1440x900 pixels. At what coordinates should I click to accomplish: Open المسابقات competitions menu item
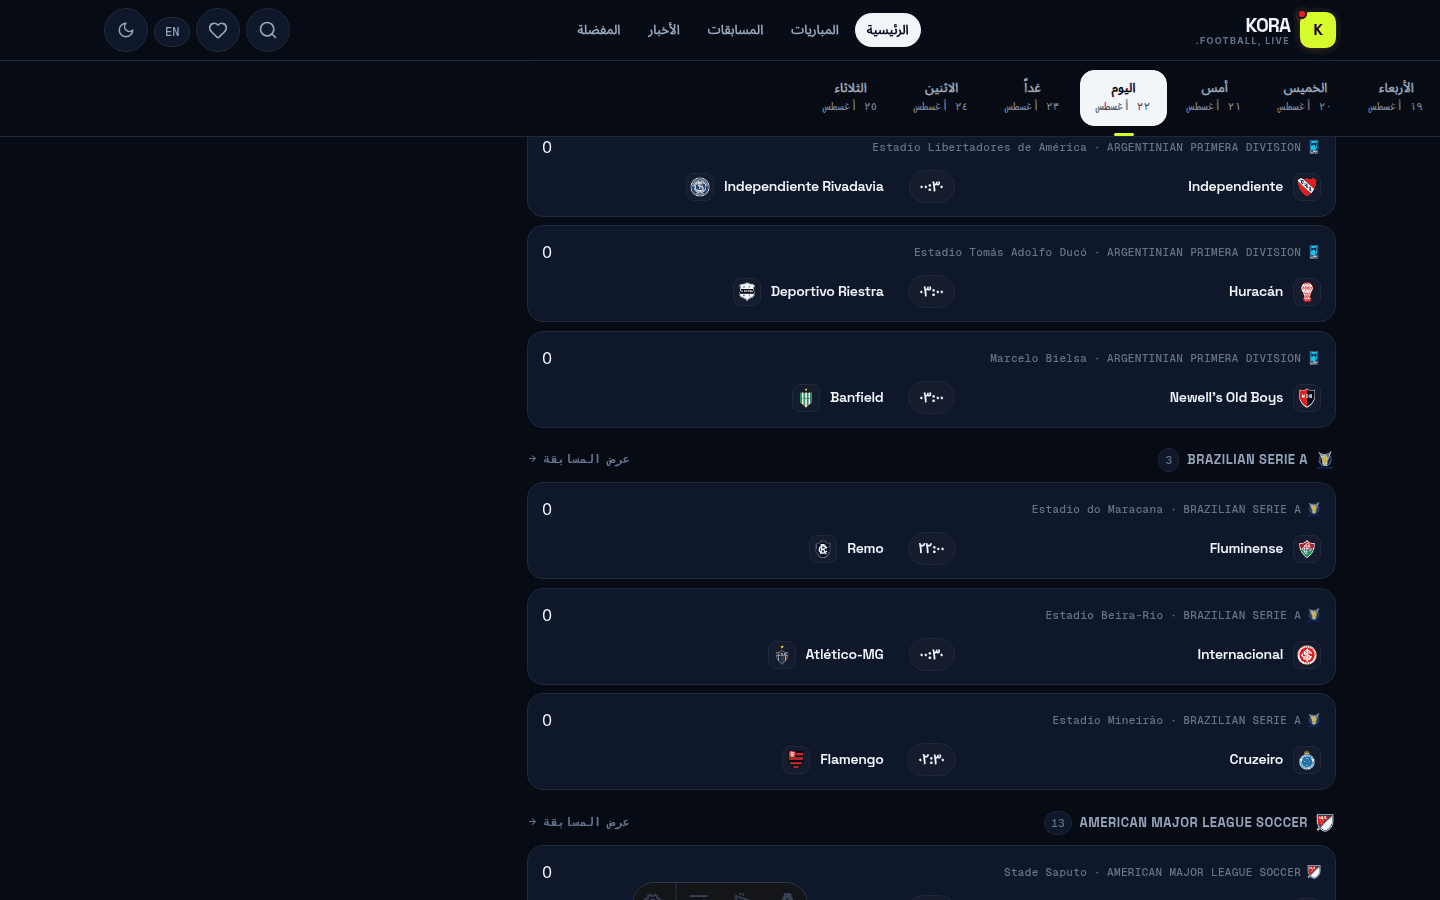point(735,30)
